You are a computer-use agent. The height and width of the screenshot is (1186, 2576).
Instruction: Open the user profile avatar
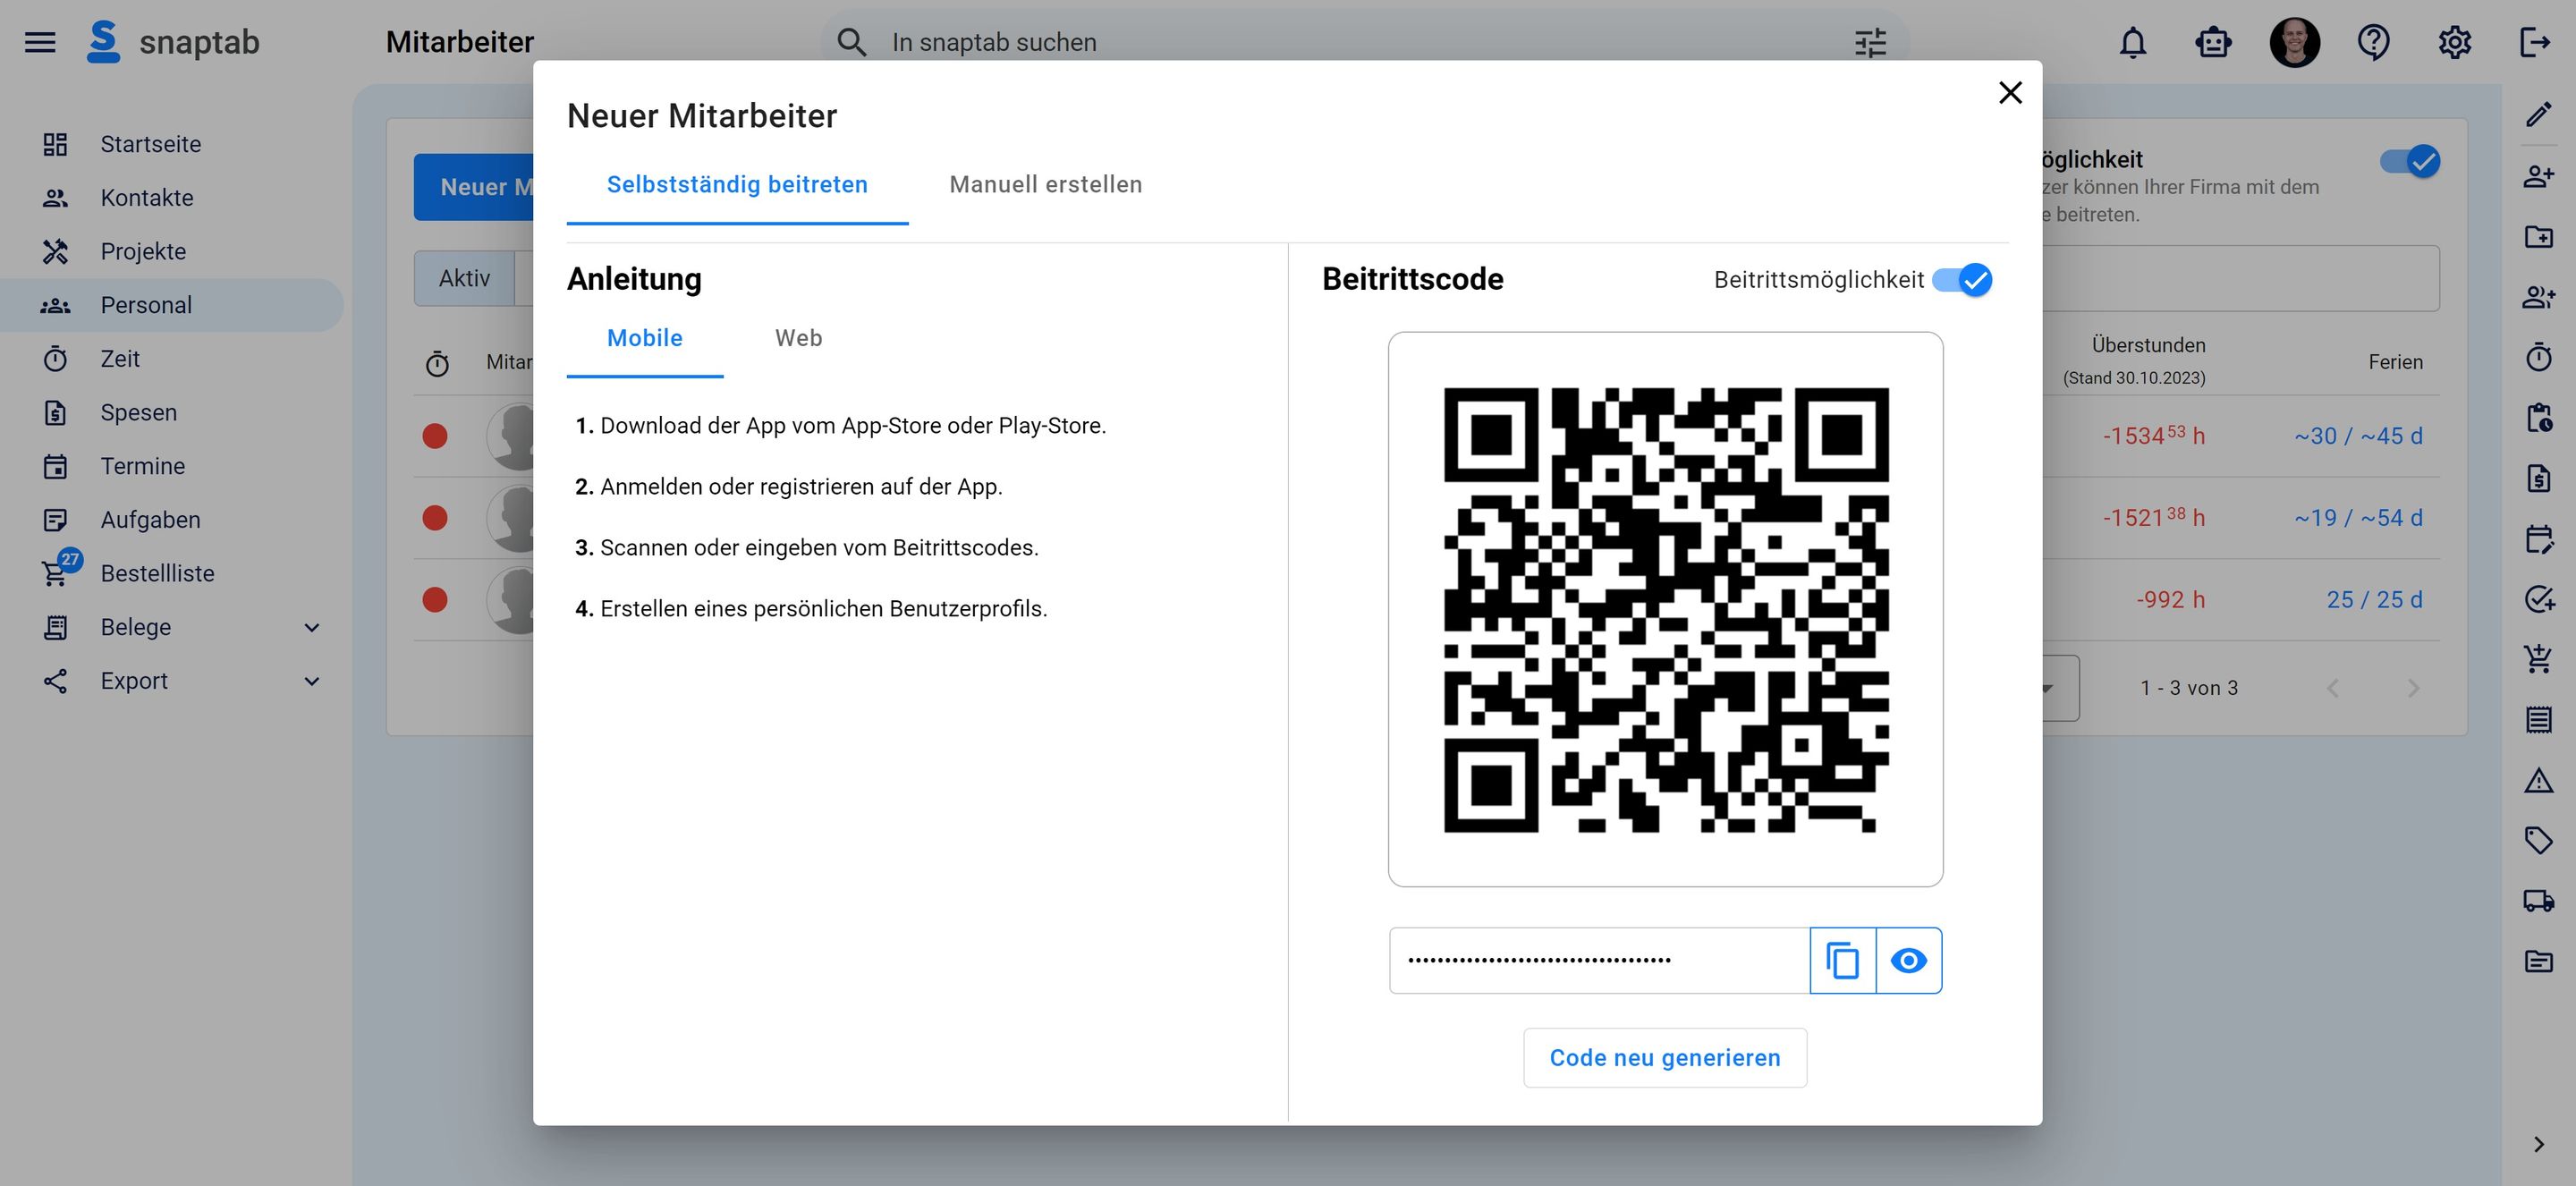(x=2294, y=42)
